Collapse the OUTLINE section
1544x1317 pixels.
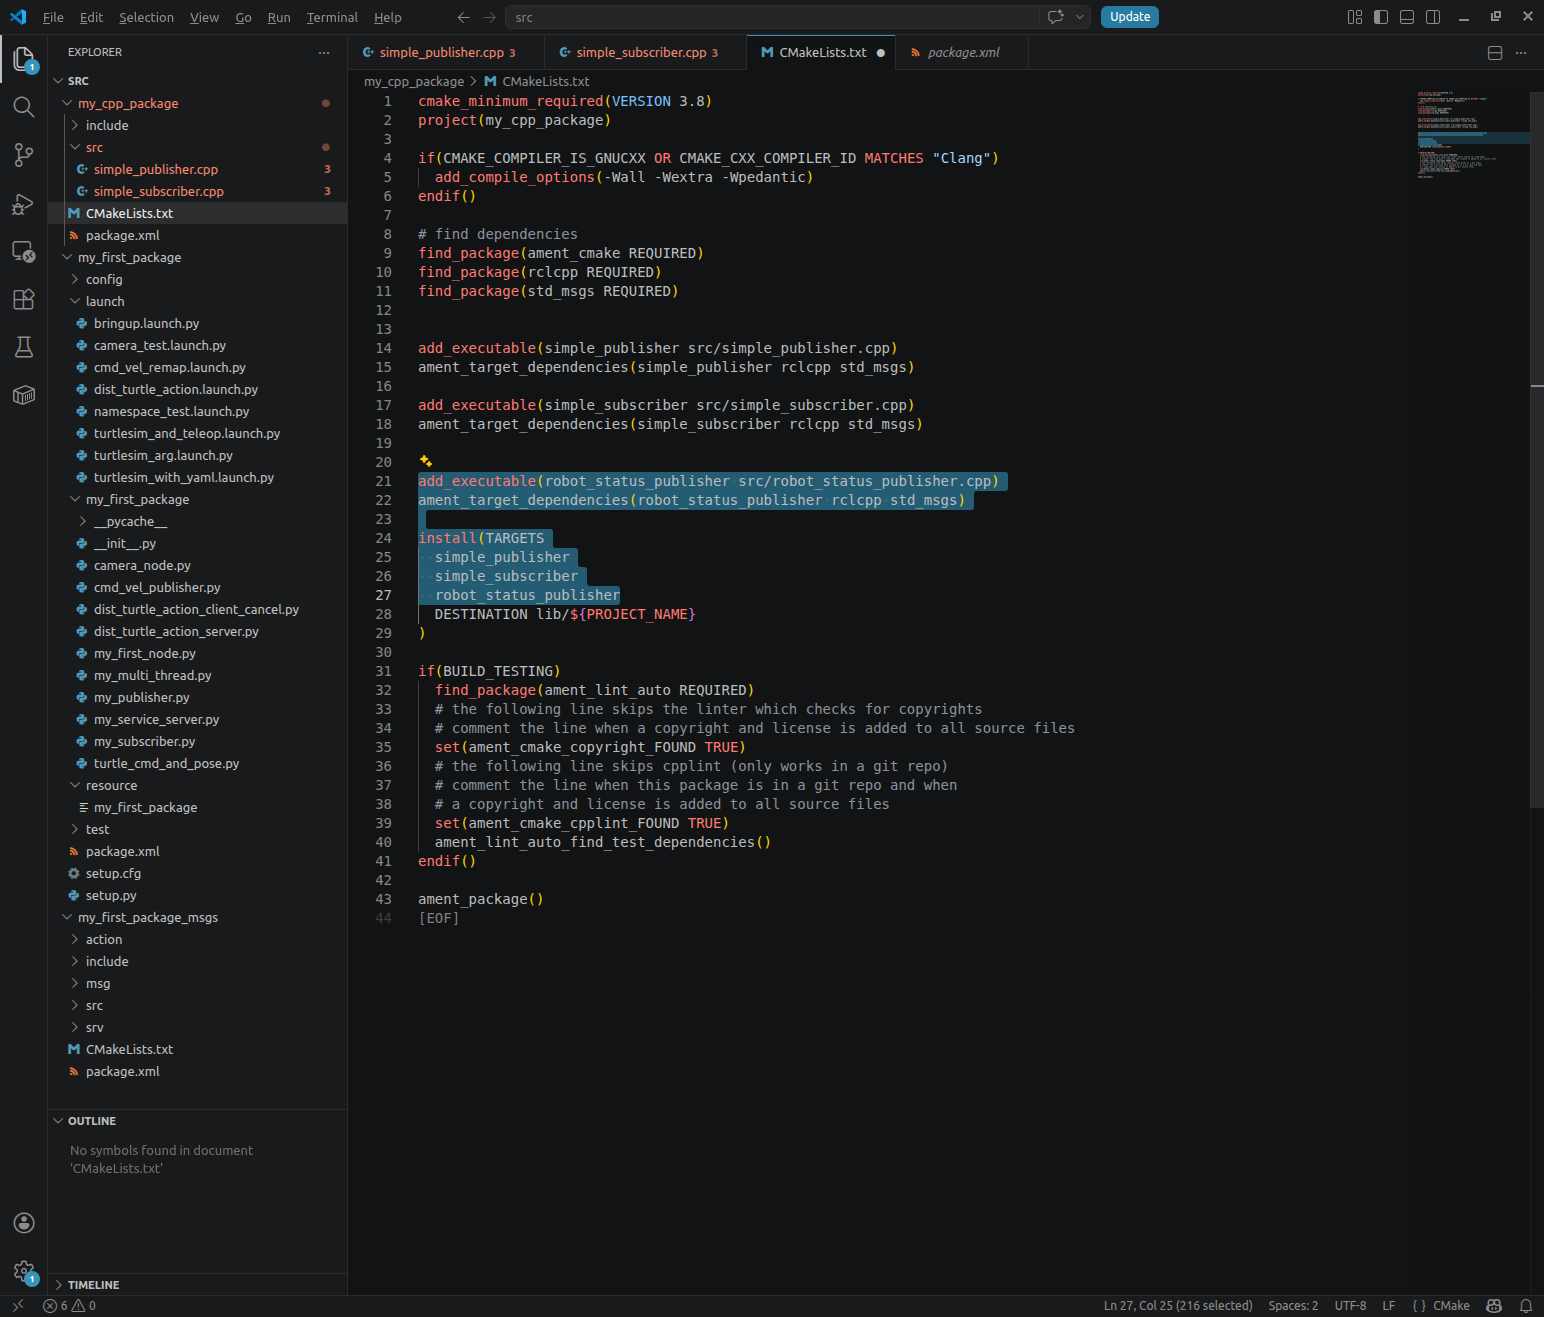[197, 1121]
